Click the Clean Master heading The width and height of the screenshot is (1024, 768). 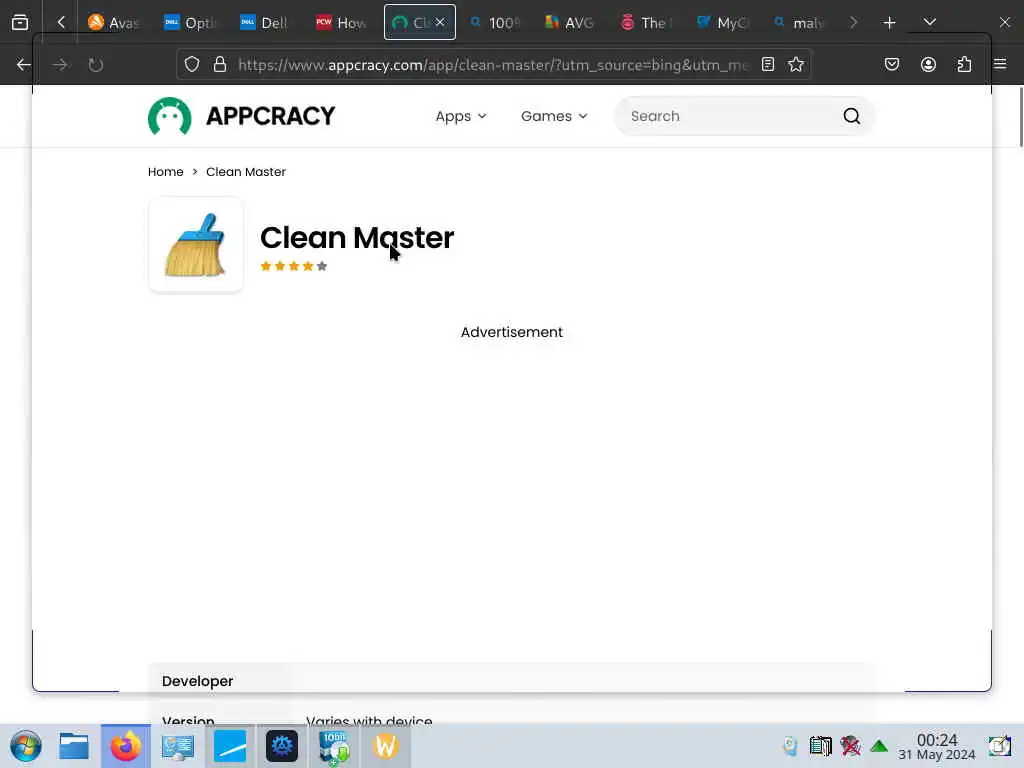pyautogui.click(x=357, y=238)
